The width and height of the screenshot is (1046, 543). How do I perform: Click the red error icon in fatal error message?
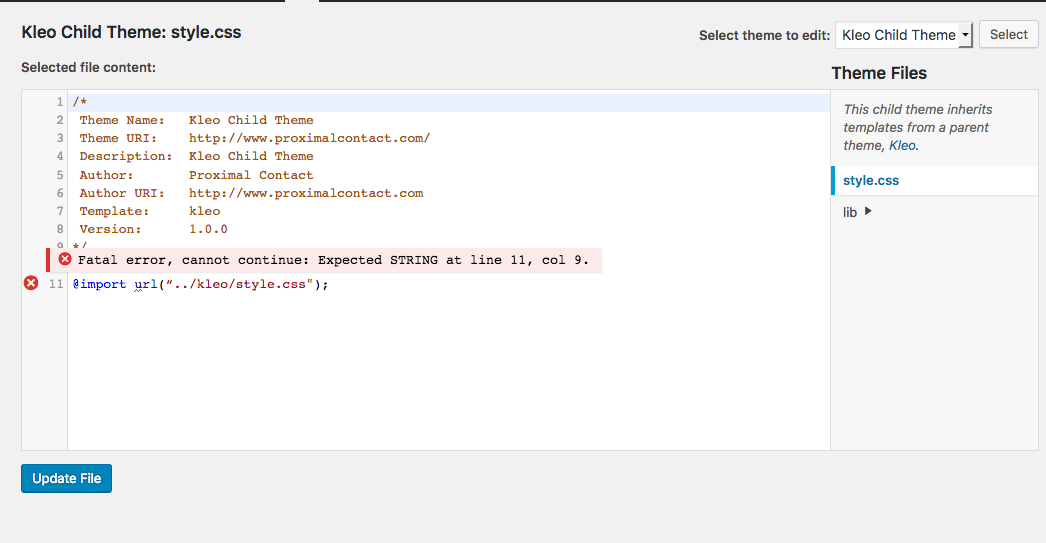(65, 259)
